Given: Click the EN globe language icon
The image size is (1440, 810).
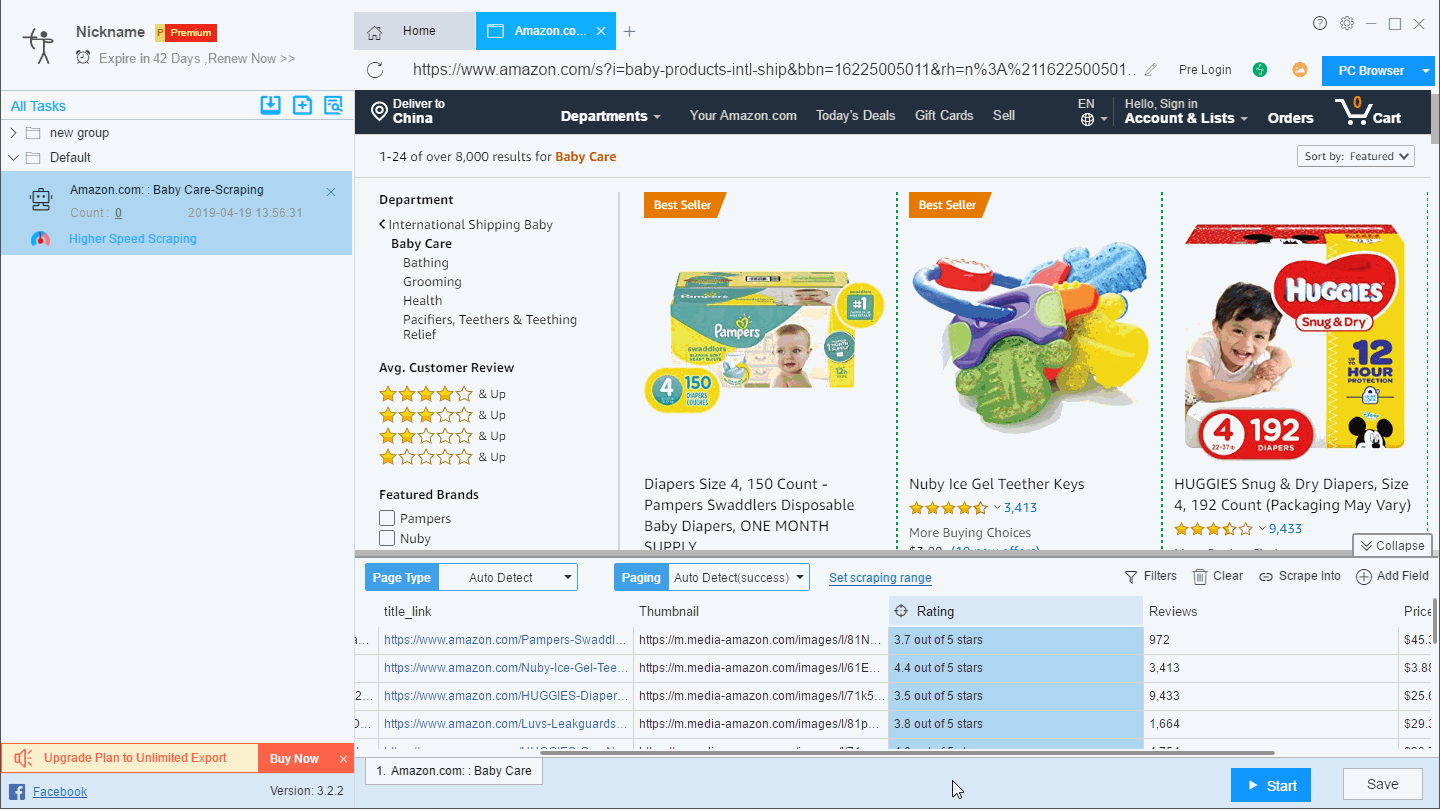Looking at the screenshot, I should 1087,119.
